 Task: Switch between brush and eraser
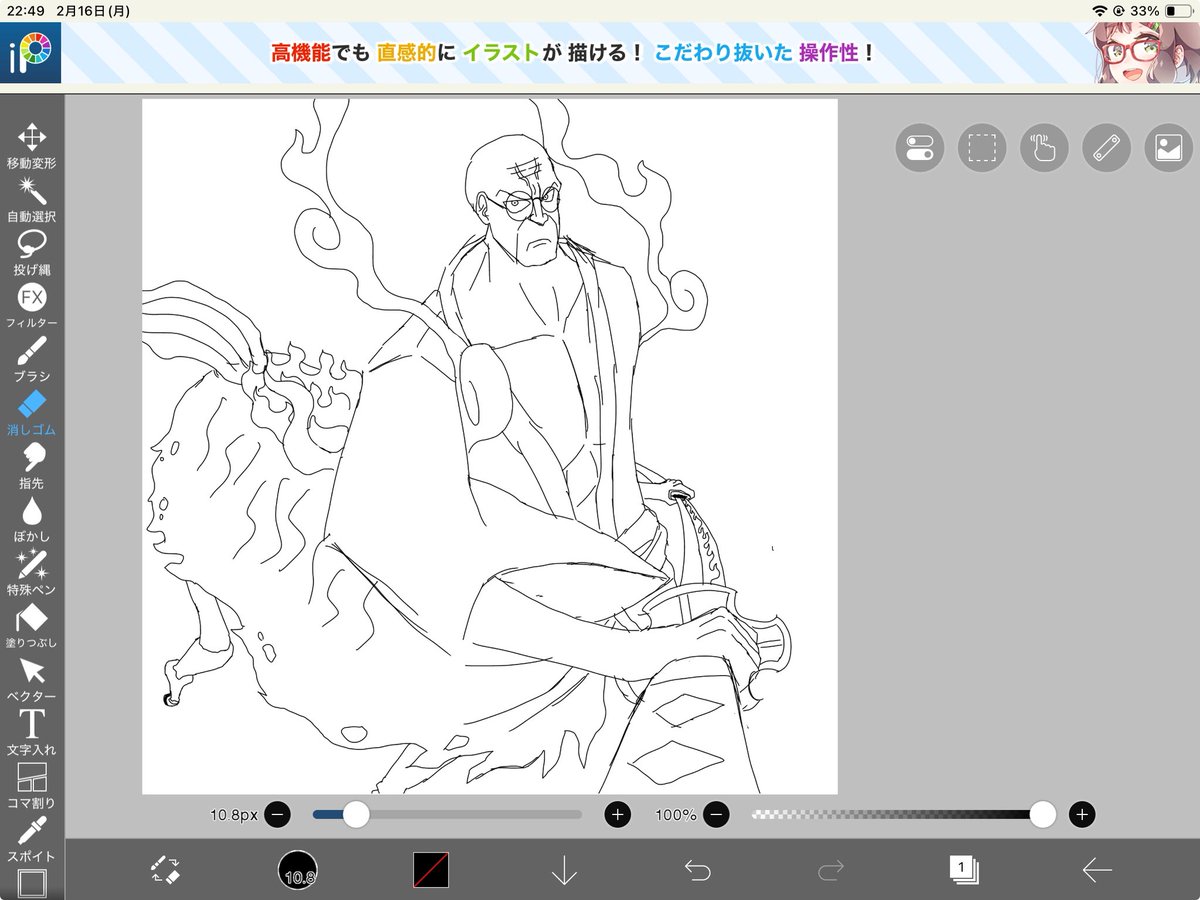pos(165,870)
